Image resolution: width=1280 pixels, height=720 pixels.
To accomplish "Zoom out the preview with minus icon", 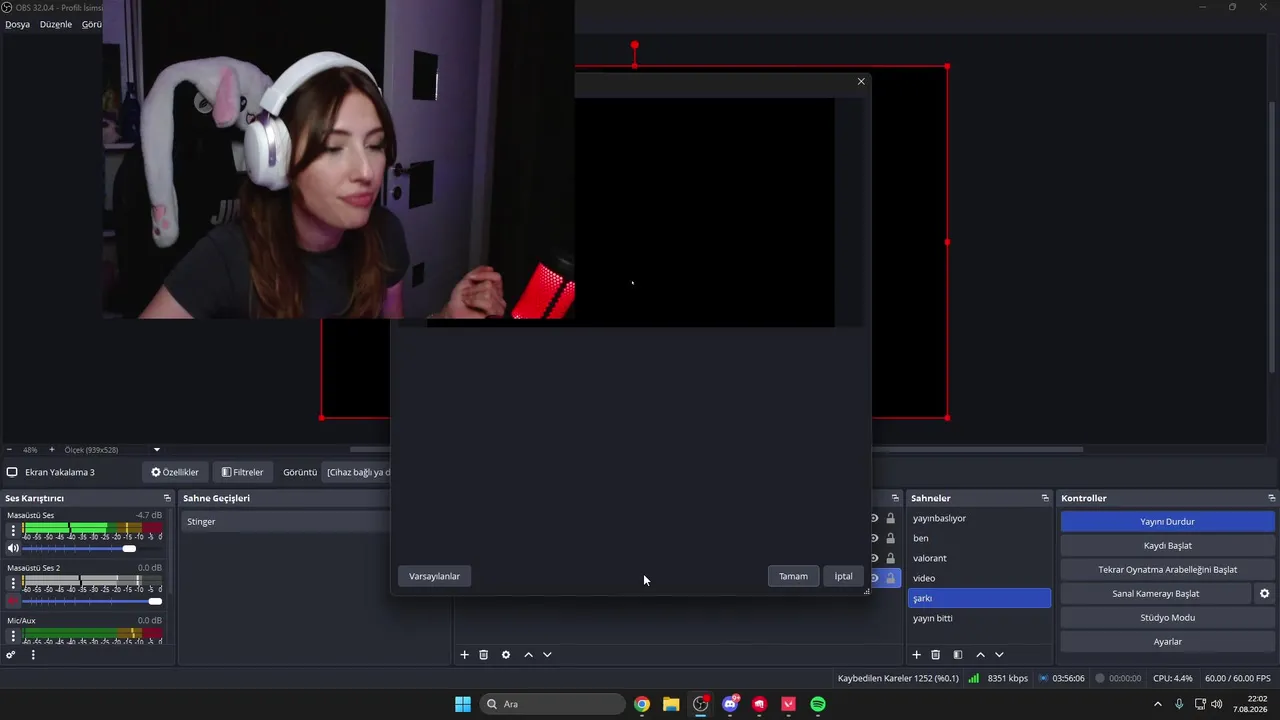I will click(9, 450).
